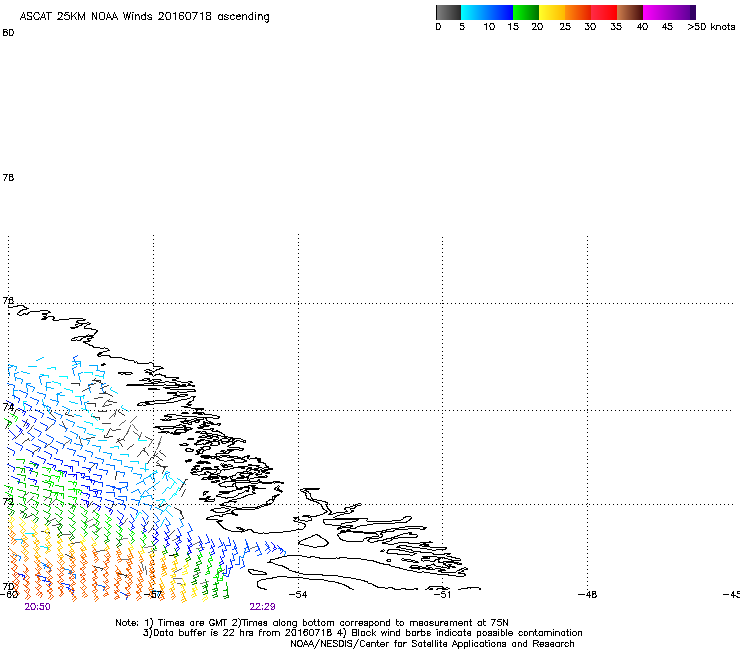
Task: Click the orange 25-30 knots color segment
Action: pos(578,12)
